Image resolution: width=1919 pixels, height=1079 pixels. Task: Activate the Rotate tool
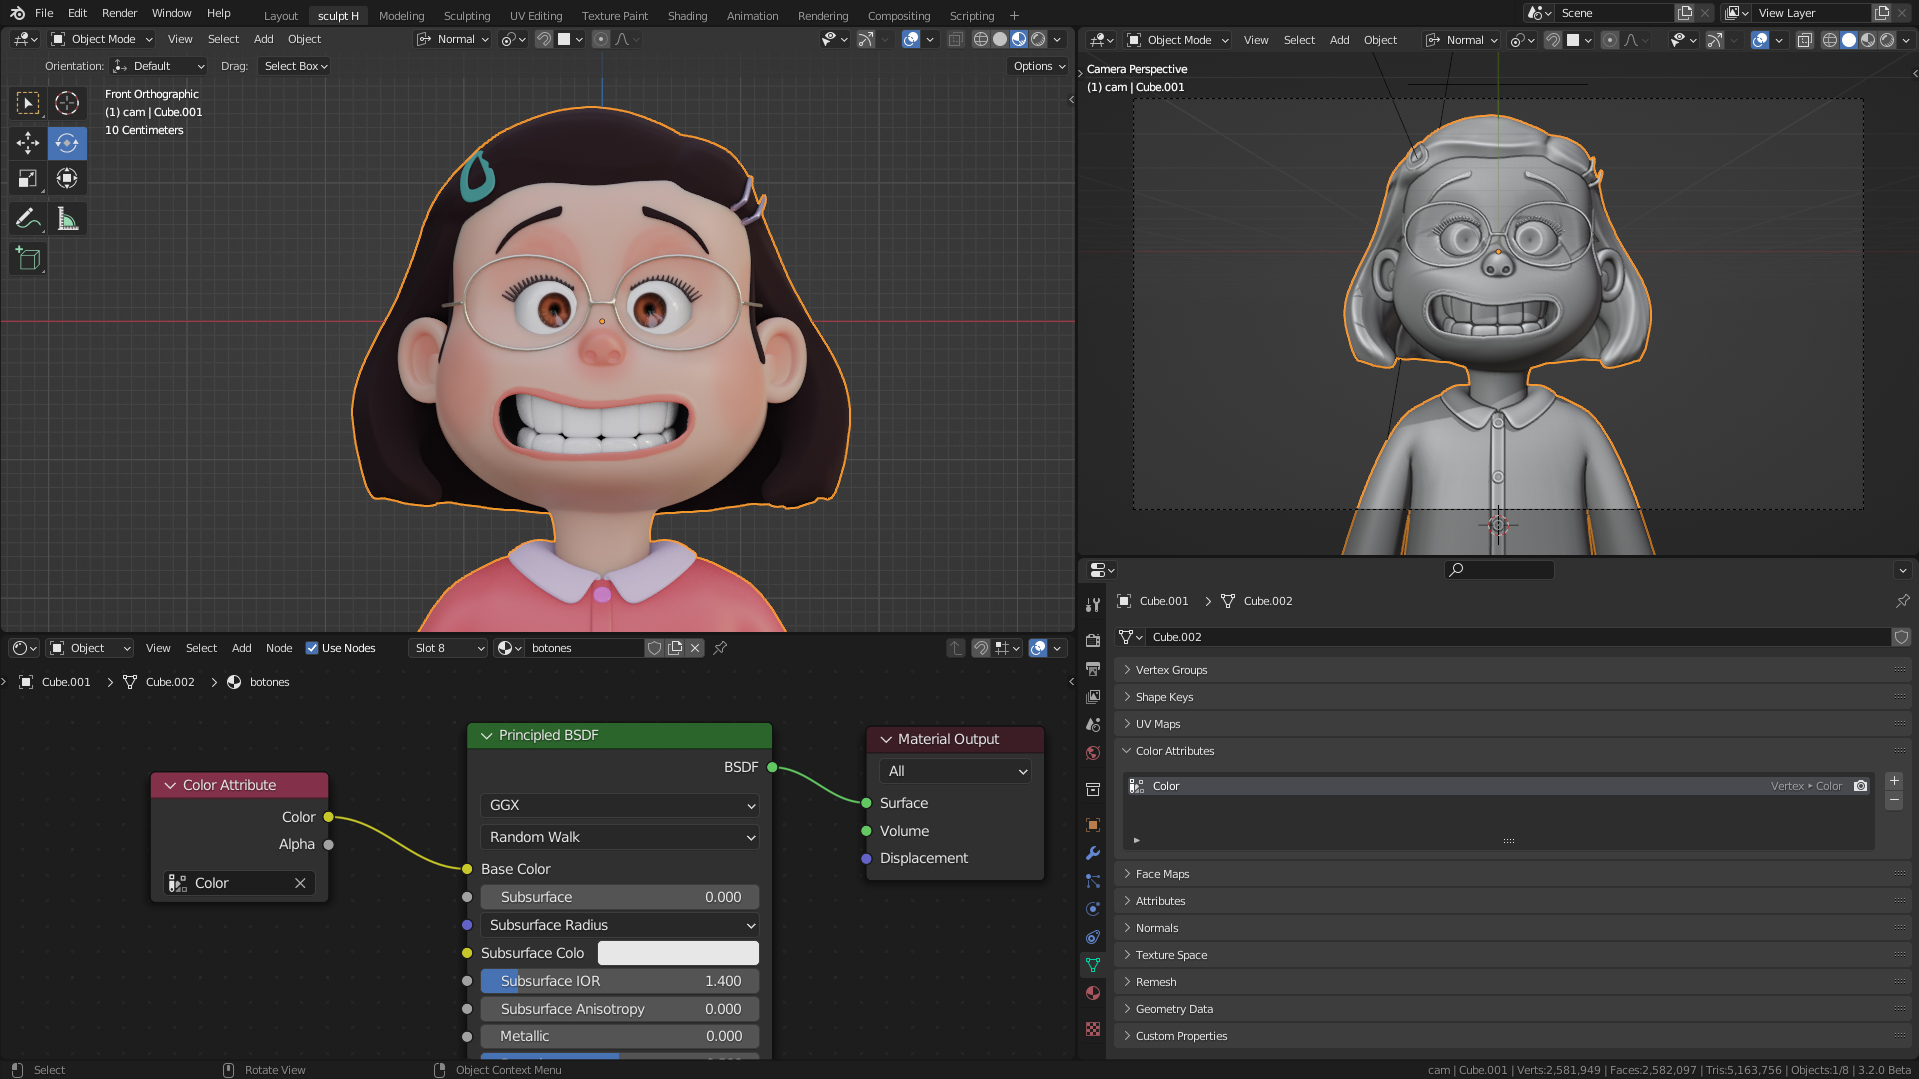coord(67,143)
